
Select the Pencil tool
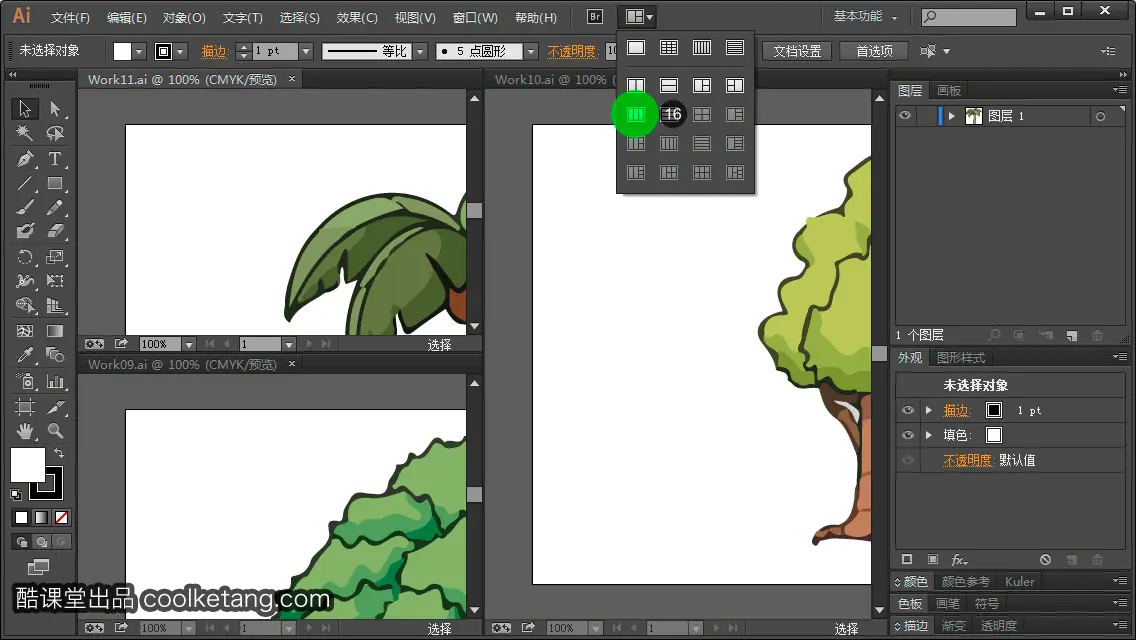click(x=55, y=207)
